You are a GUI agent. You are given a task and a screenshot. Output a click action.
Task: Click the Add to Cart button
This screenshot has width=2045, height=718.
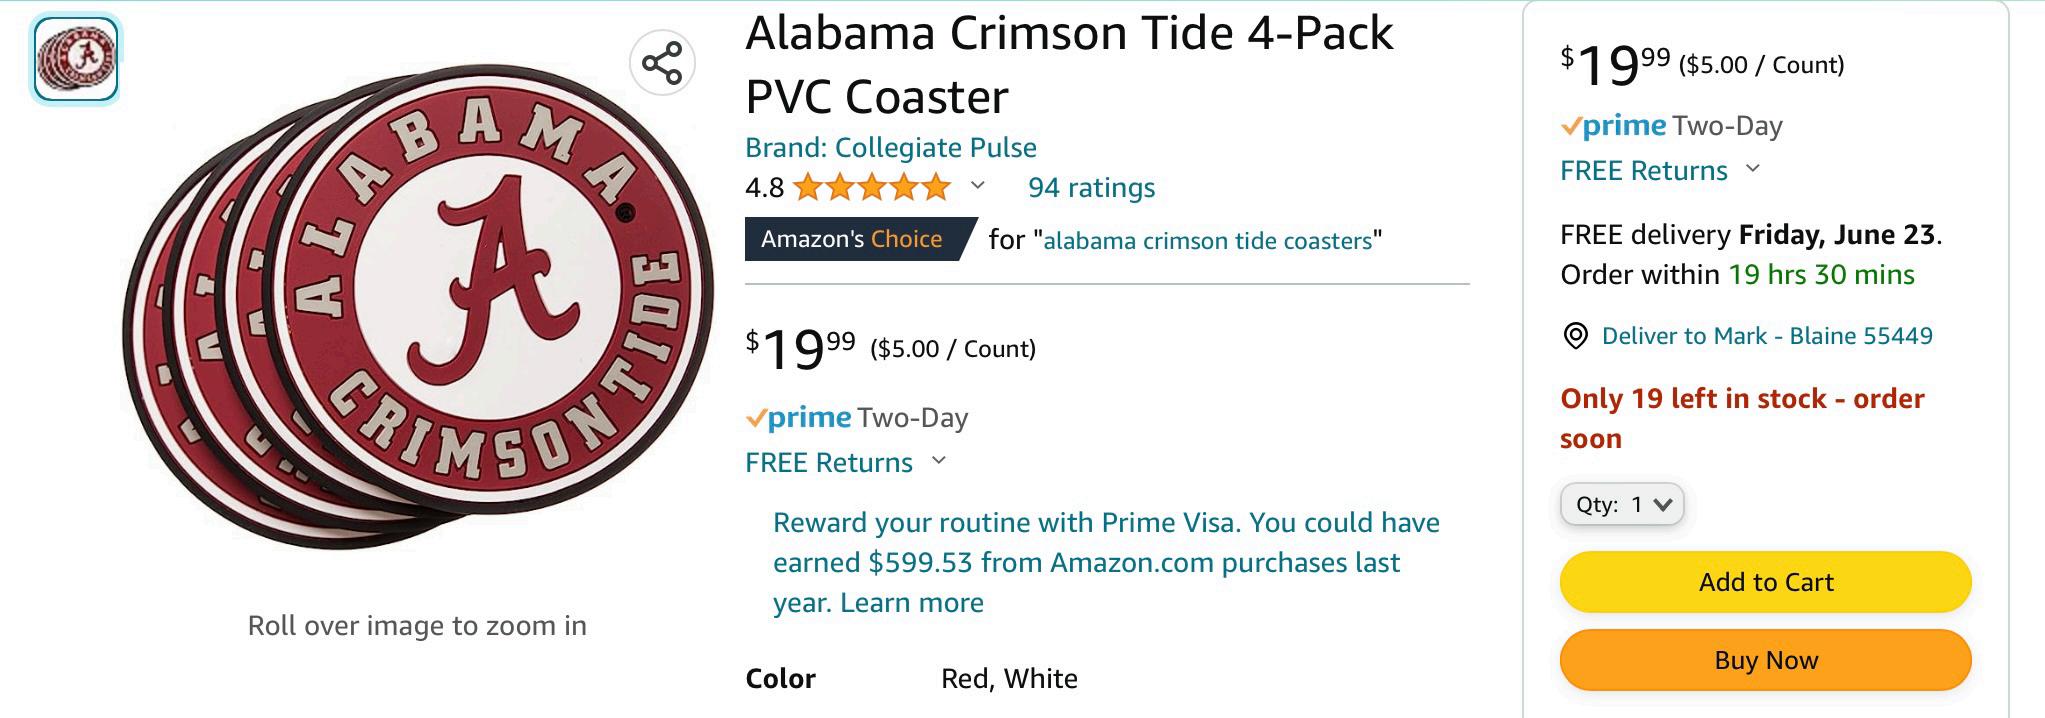pyautogui.click(x=1765, y=582)
